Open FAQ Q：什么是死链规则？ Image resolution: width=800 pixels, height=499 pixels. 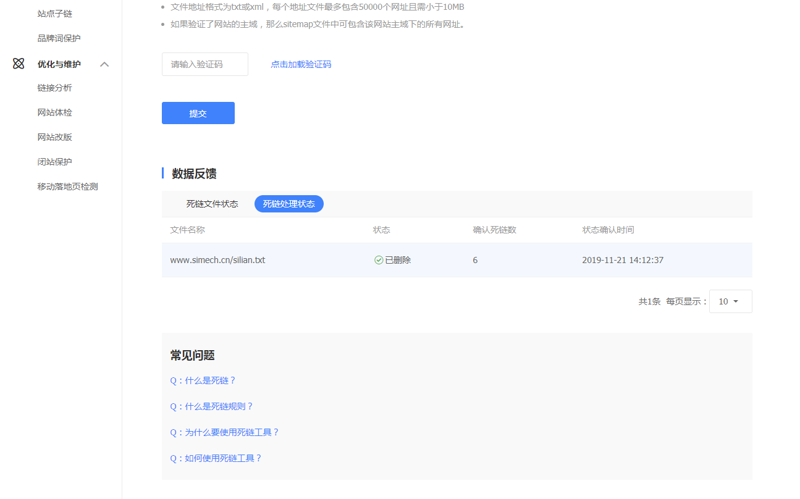[x=211, y=407]
